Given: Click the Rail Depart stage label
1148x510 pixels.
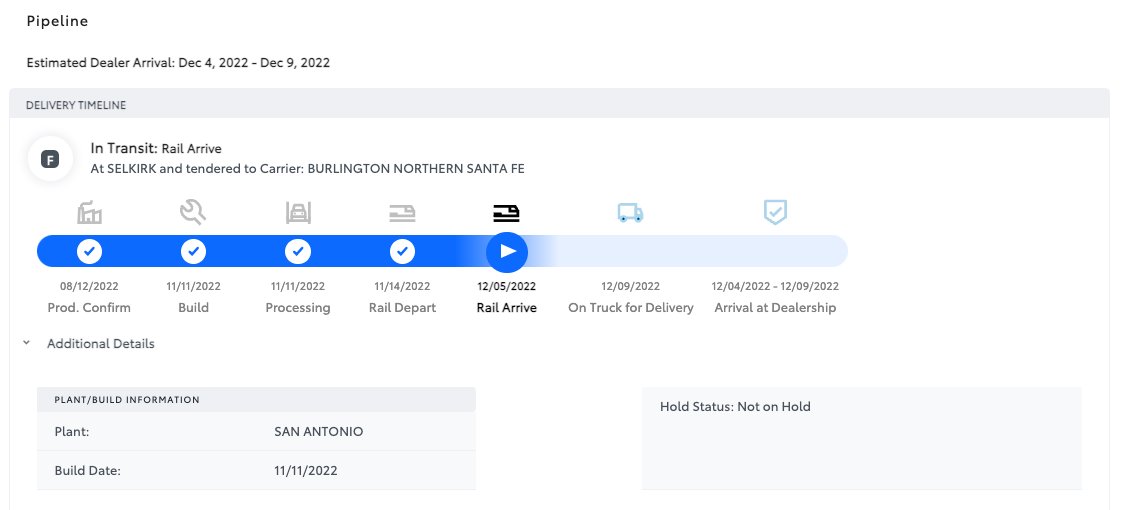Looking at the screenshot, I should [x=402, y=308].
